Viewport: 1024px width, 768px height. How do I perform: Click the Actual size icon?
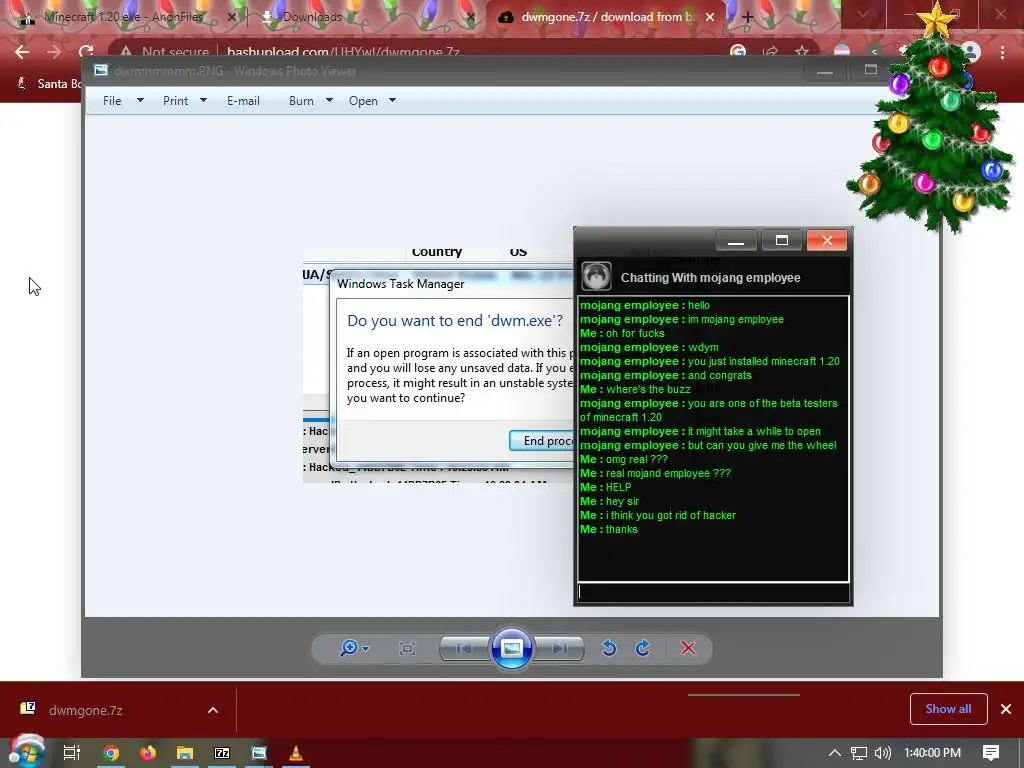click(407, 648)
